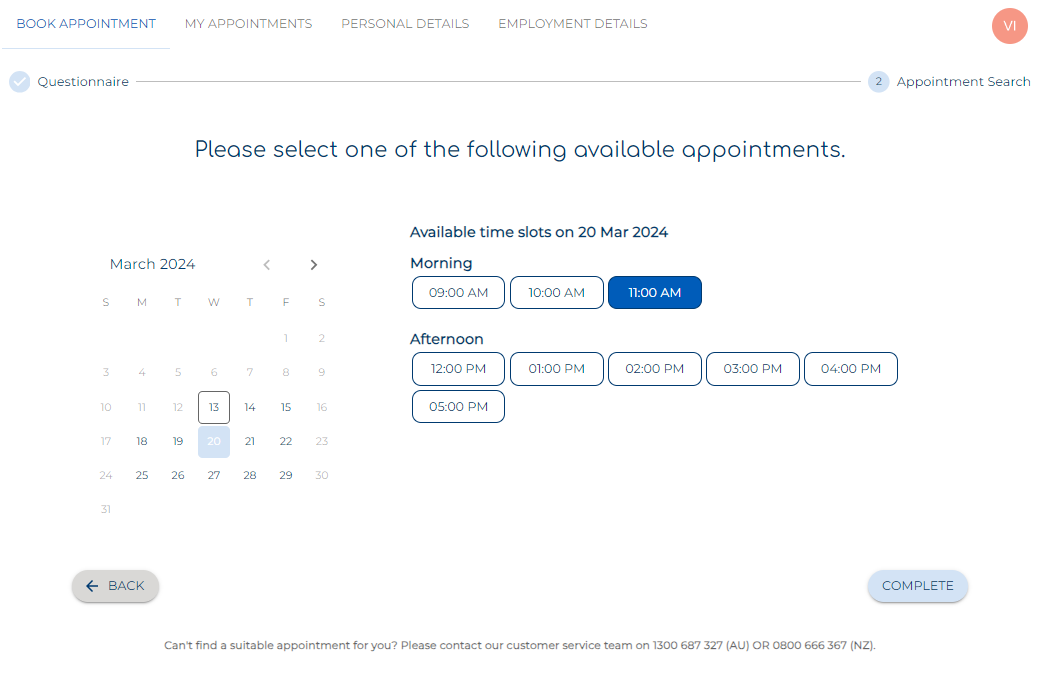Choose the 10:00 AM time slot
The height and width of the screenshot is (681, 1044).
click(x=556, y=292)
